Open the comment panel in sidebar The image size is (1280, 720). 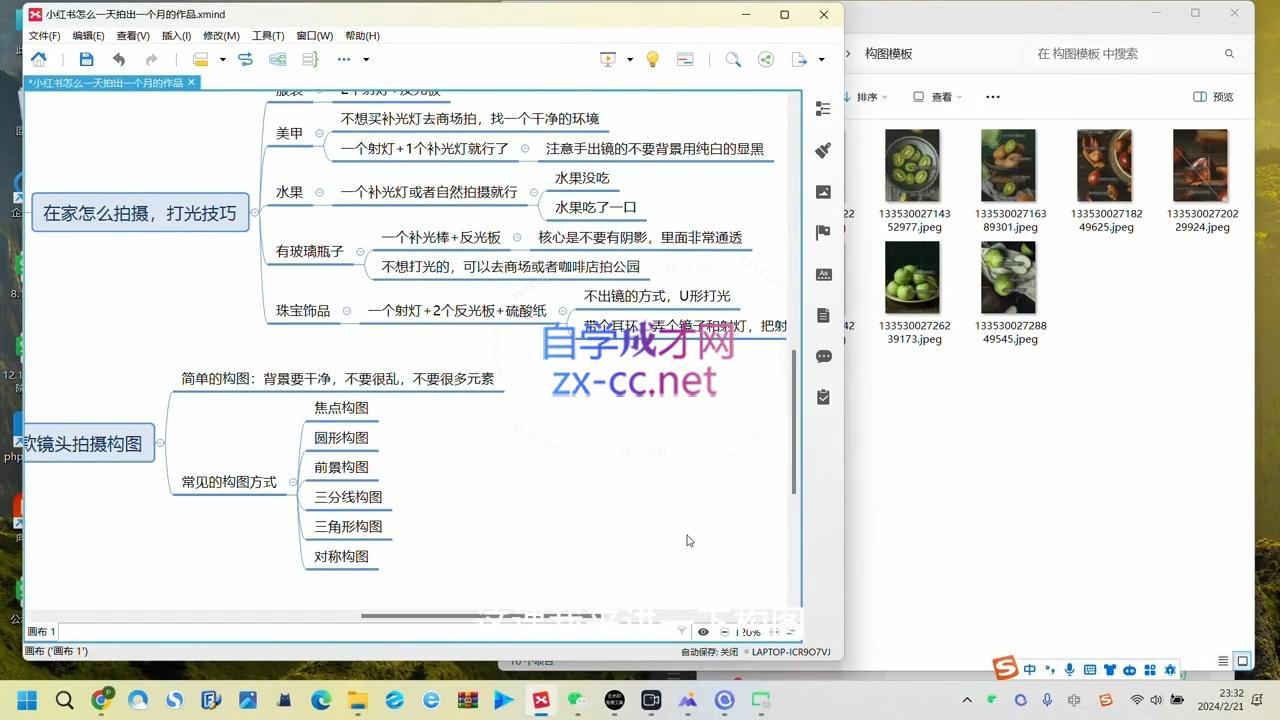(x=822, y=356)
